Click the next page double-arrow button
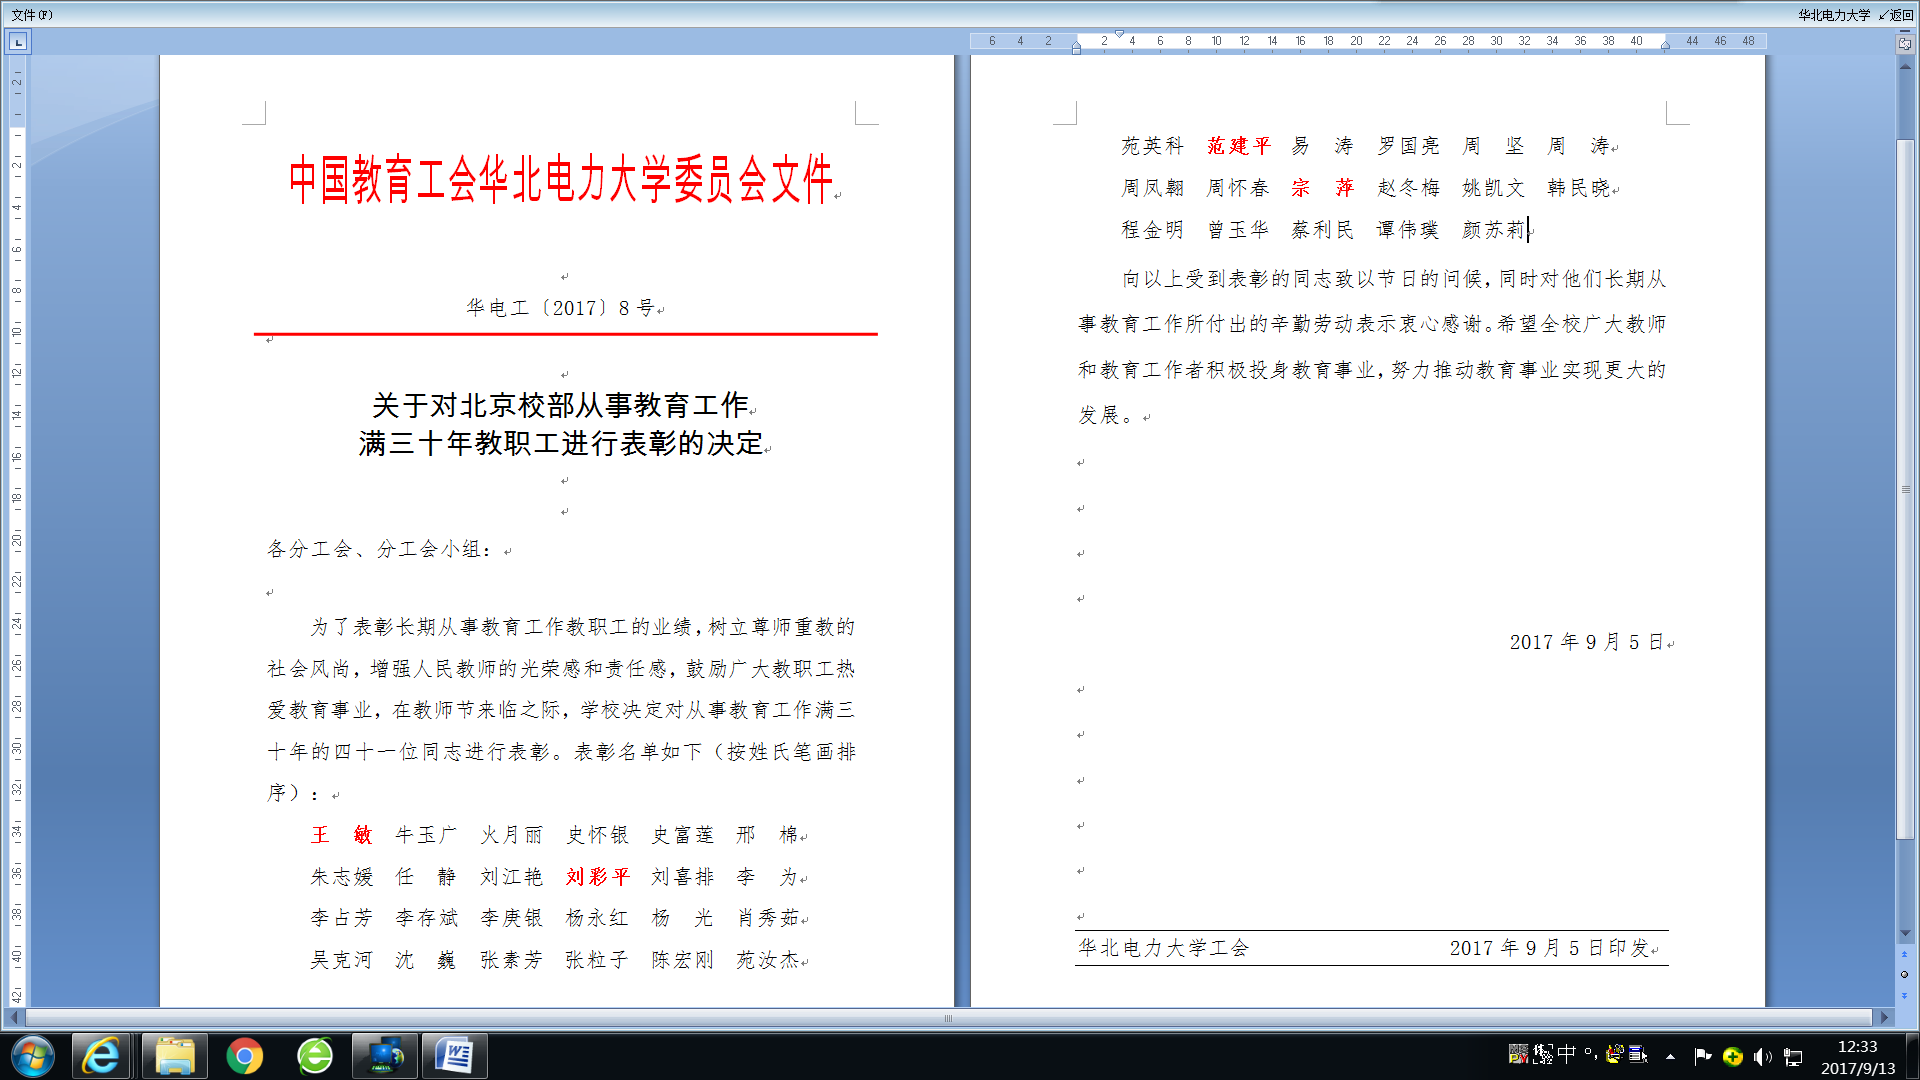The height and width of the screenshot is (1080, 1920). [x=1905, y=996]
